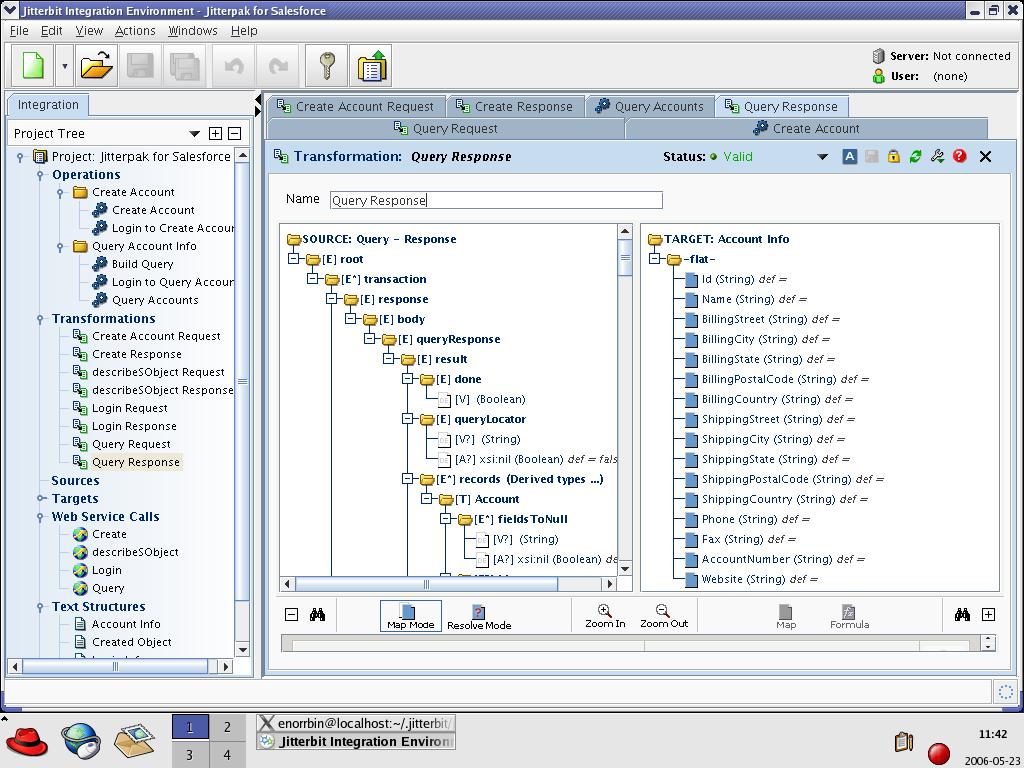Open the Actions menu
This screenshot has height=768, width=1024.
135,30
